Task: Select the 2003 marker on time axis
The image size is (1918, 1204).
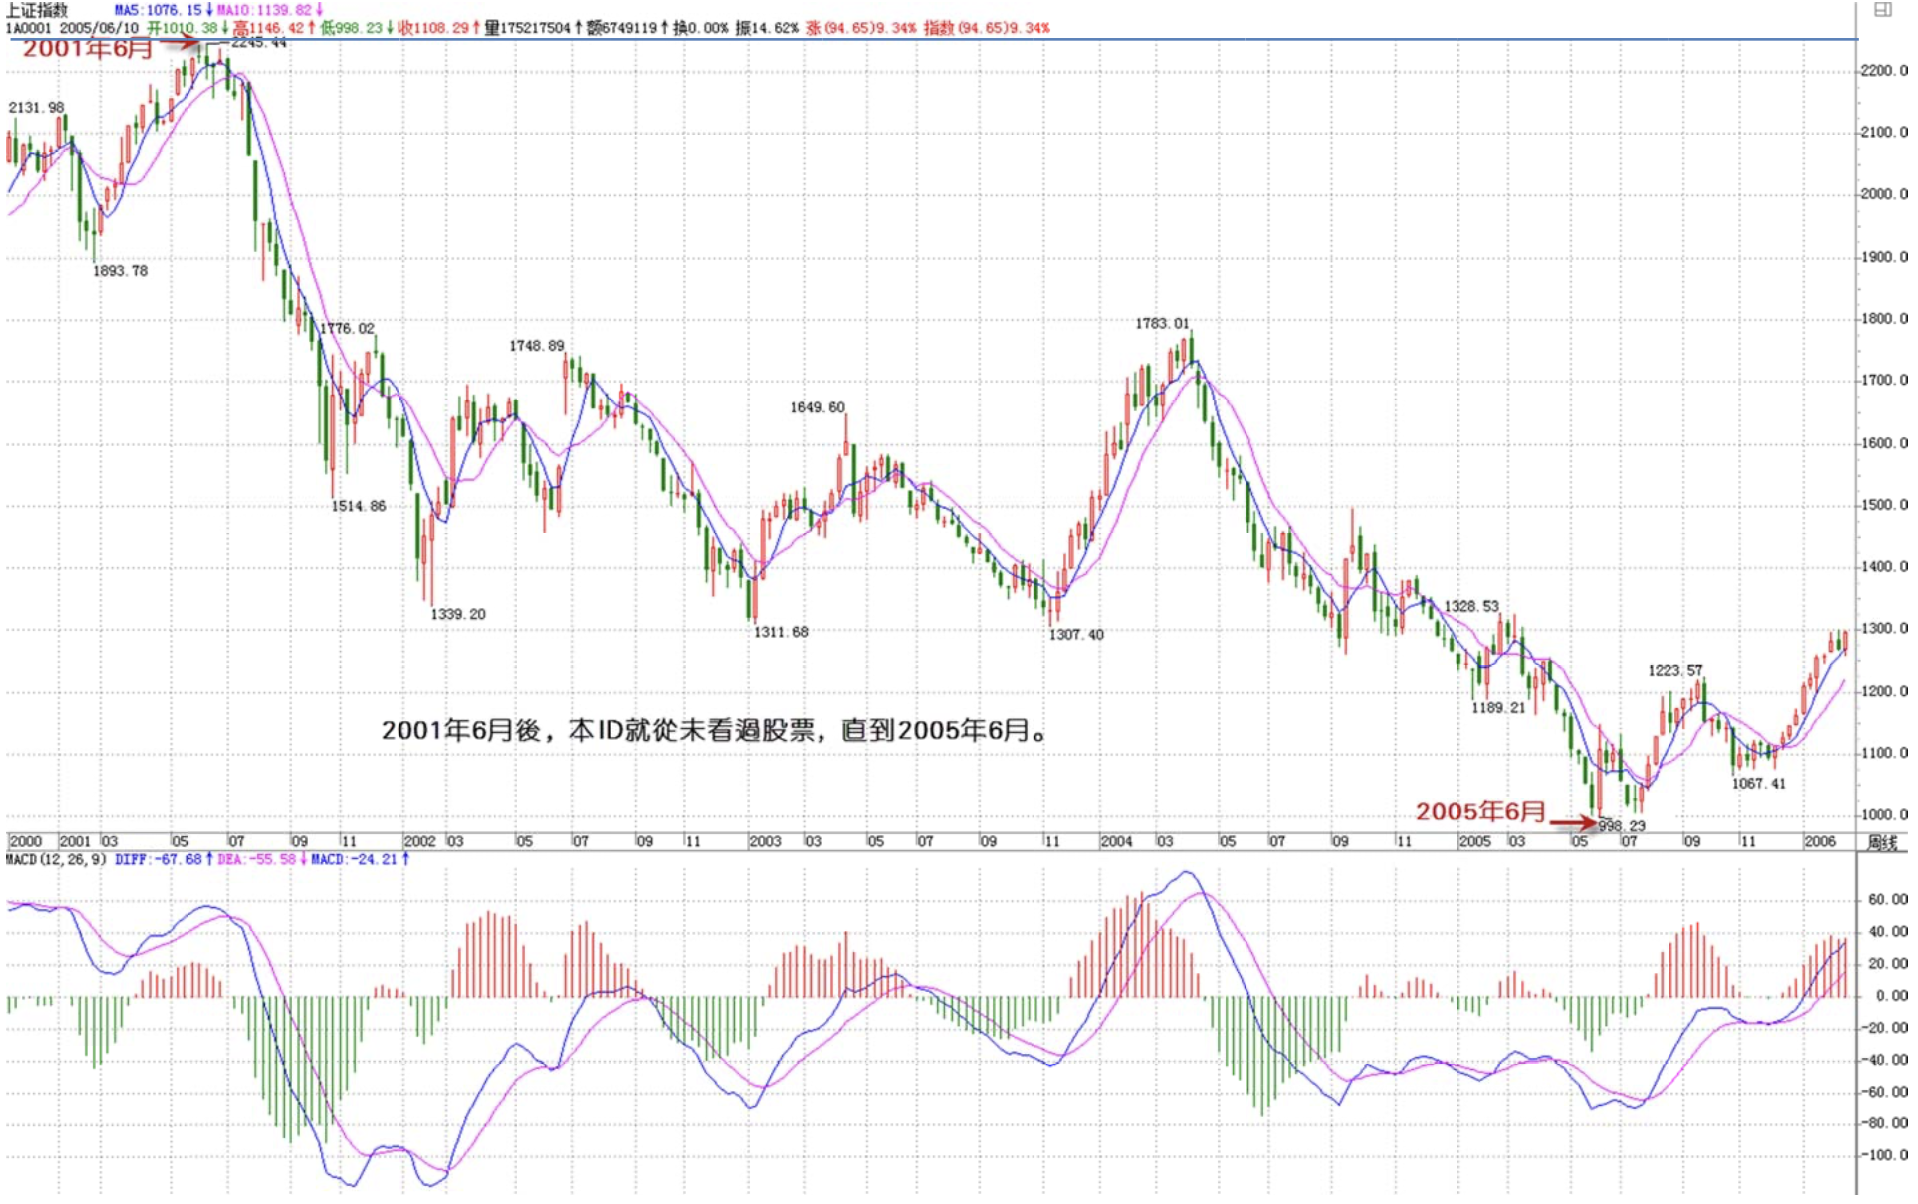Action: [765, 841]
